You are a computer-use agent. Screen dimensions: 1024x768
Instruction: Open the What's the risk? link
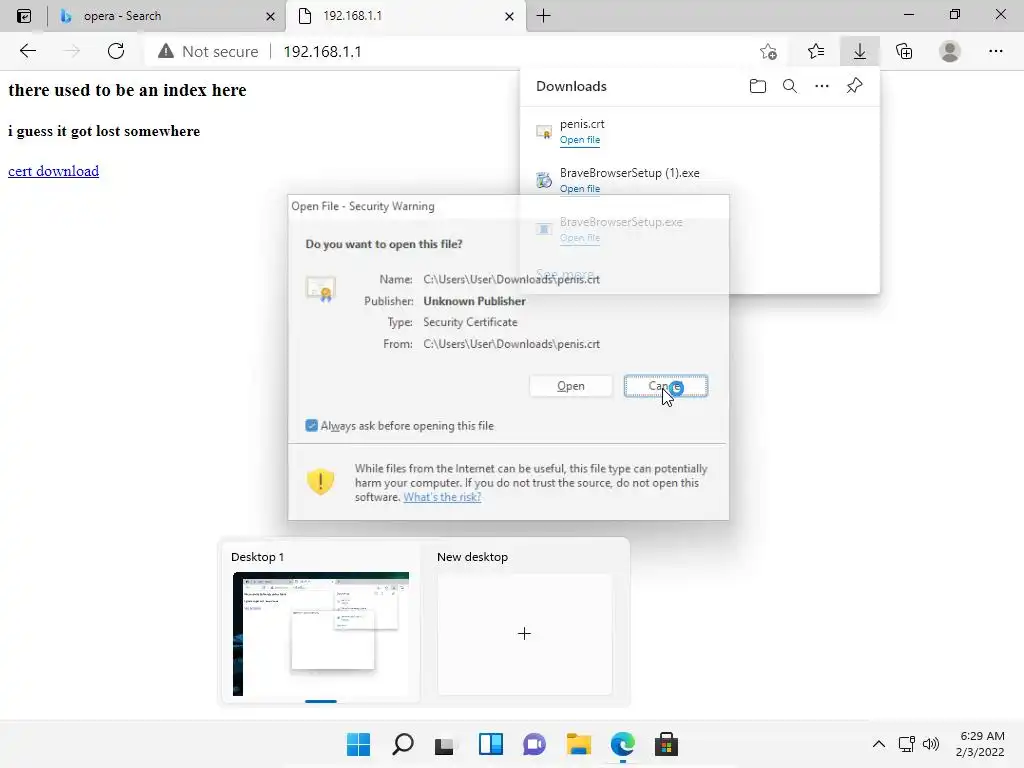442,497
